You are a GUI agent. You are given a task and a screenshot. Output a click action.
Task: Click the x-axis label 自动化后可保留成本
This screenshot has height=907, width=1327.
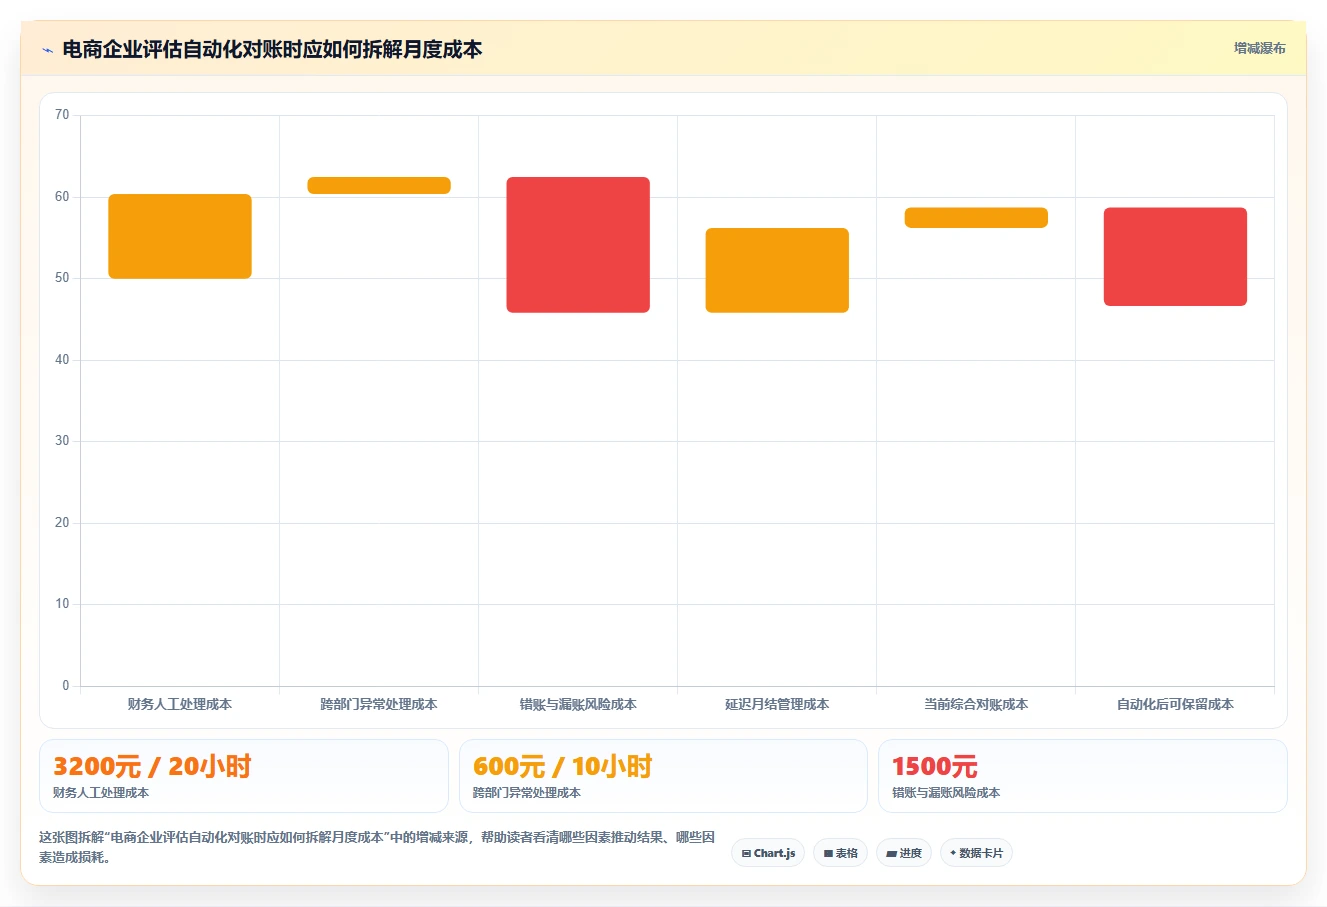(1175, 704)
